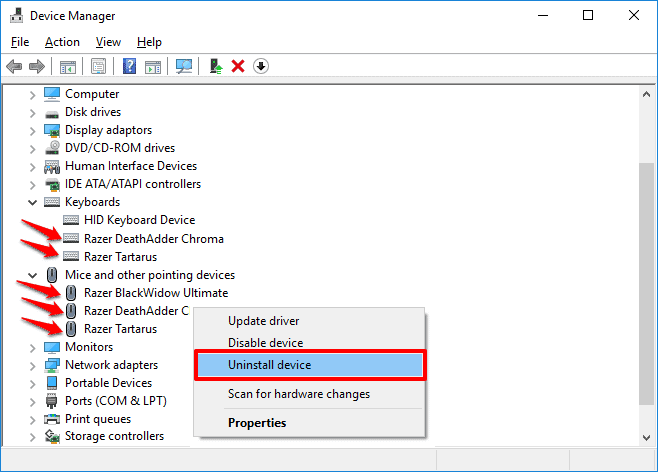Select the Monitors label
This screenshot has width=658, height=472.
tap(89, 347)
